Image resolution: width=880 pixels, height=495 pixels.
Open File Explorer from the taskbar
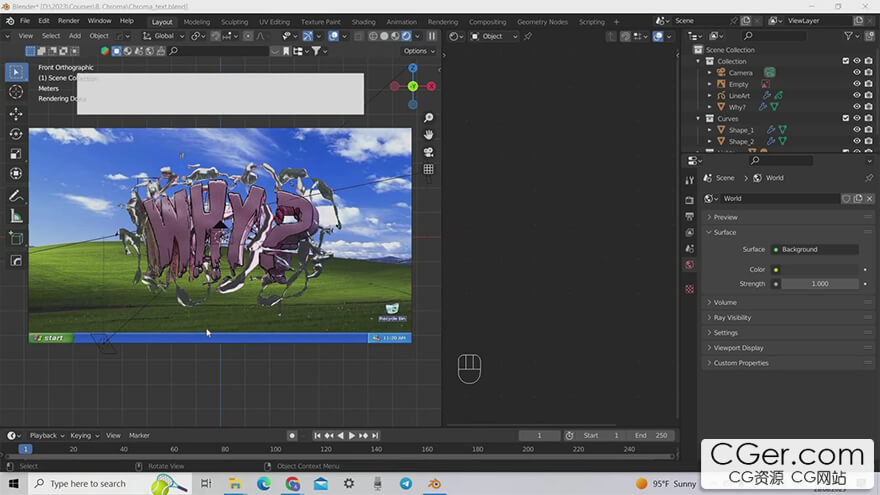(235, 484)
